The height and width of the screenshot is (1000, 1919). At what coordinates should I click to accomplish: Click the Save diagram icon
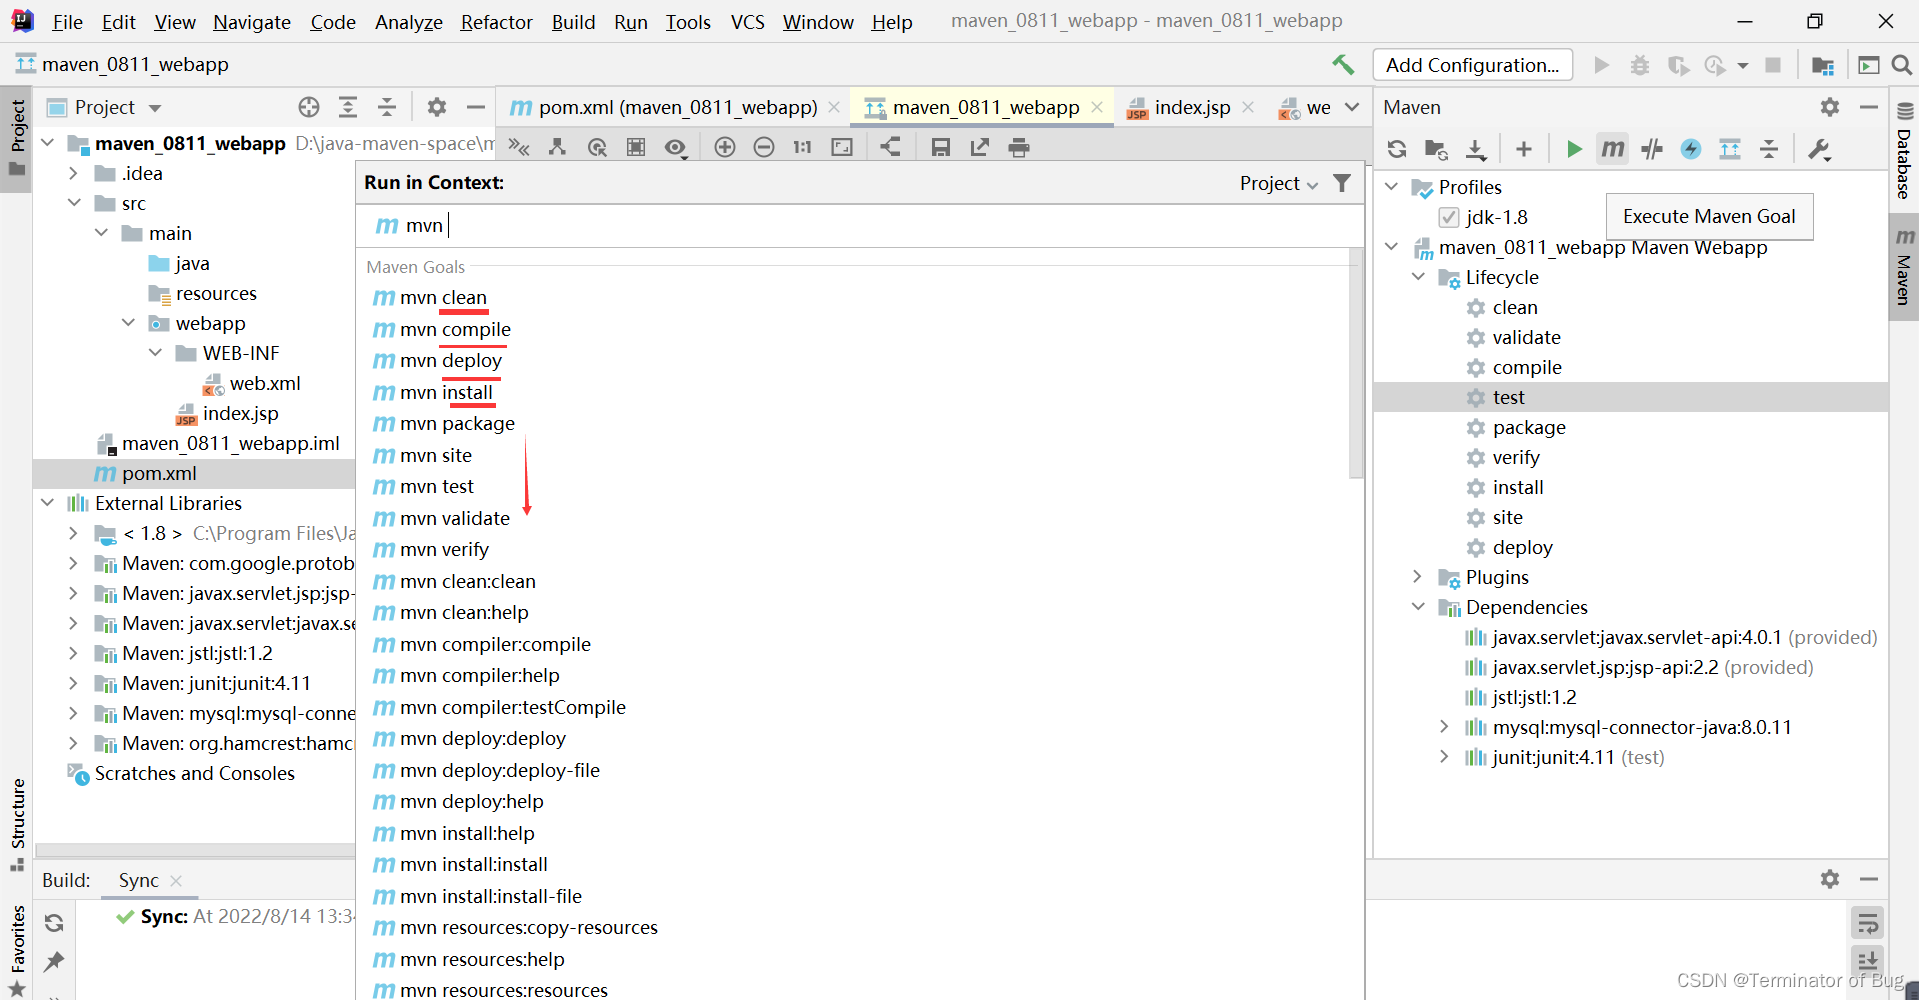(x=940, y=147)
